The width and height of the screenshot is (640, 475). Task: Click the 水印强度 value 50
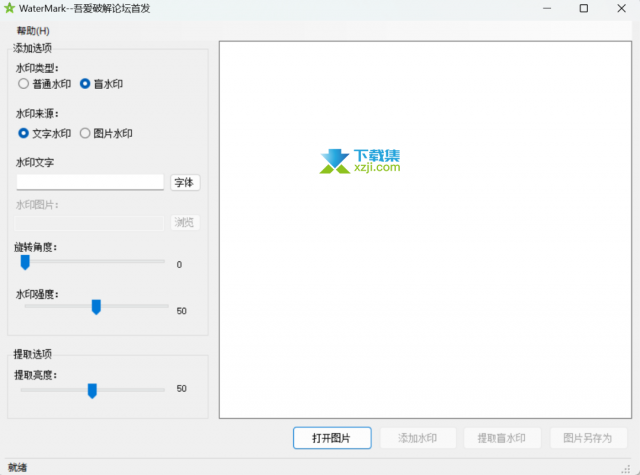click(182, 311)
